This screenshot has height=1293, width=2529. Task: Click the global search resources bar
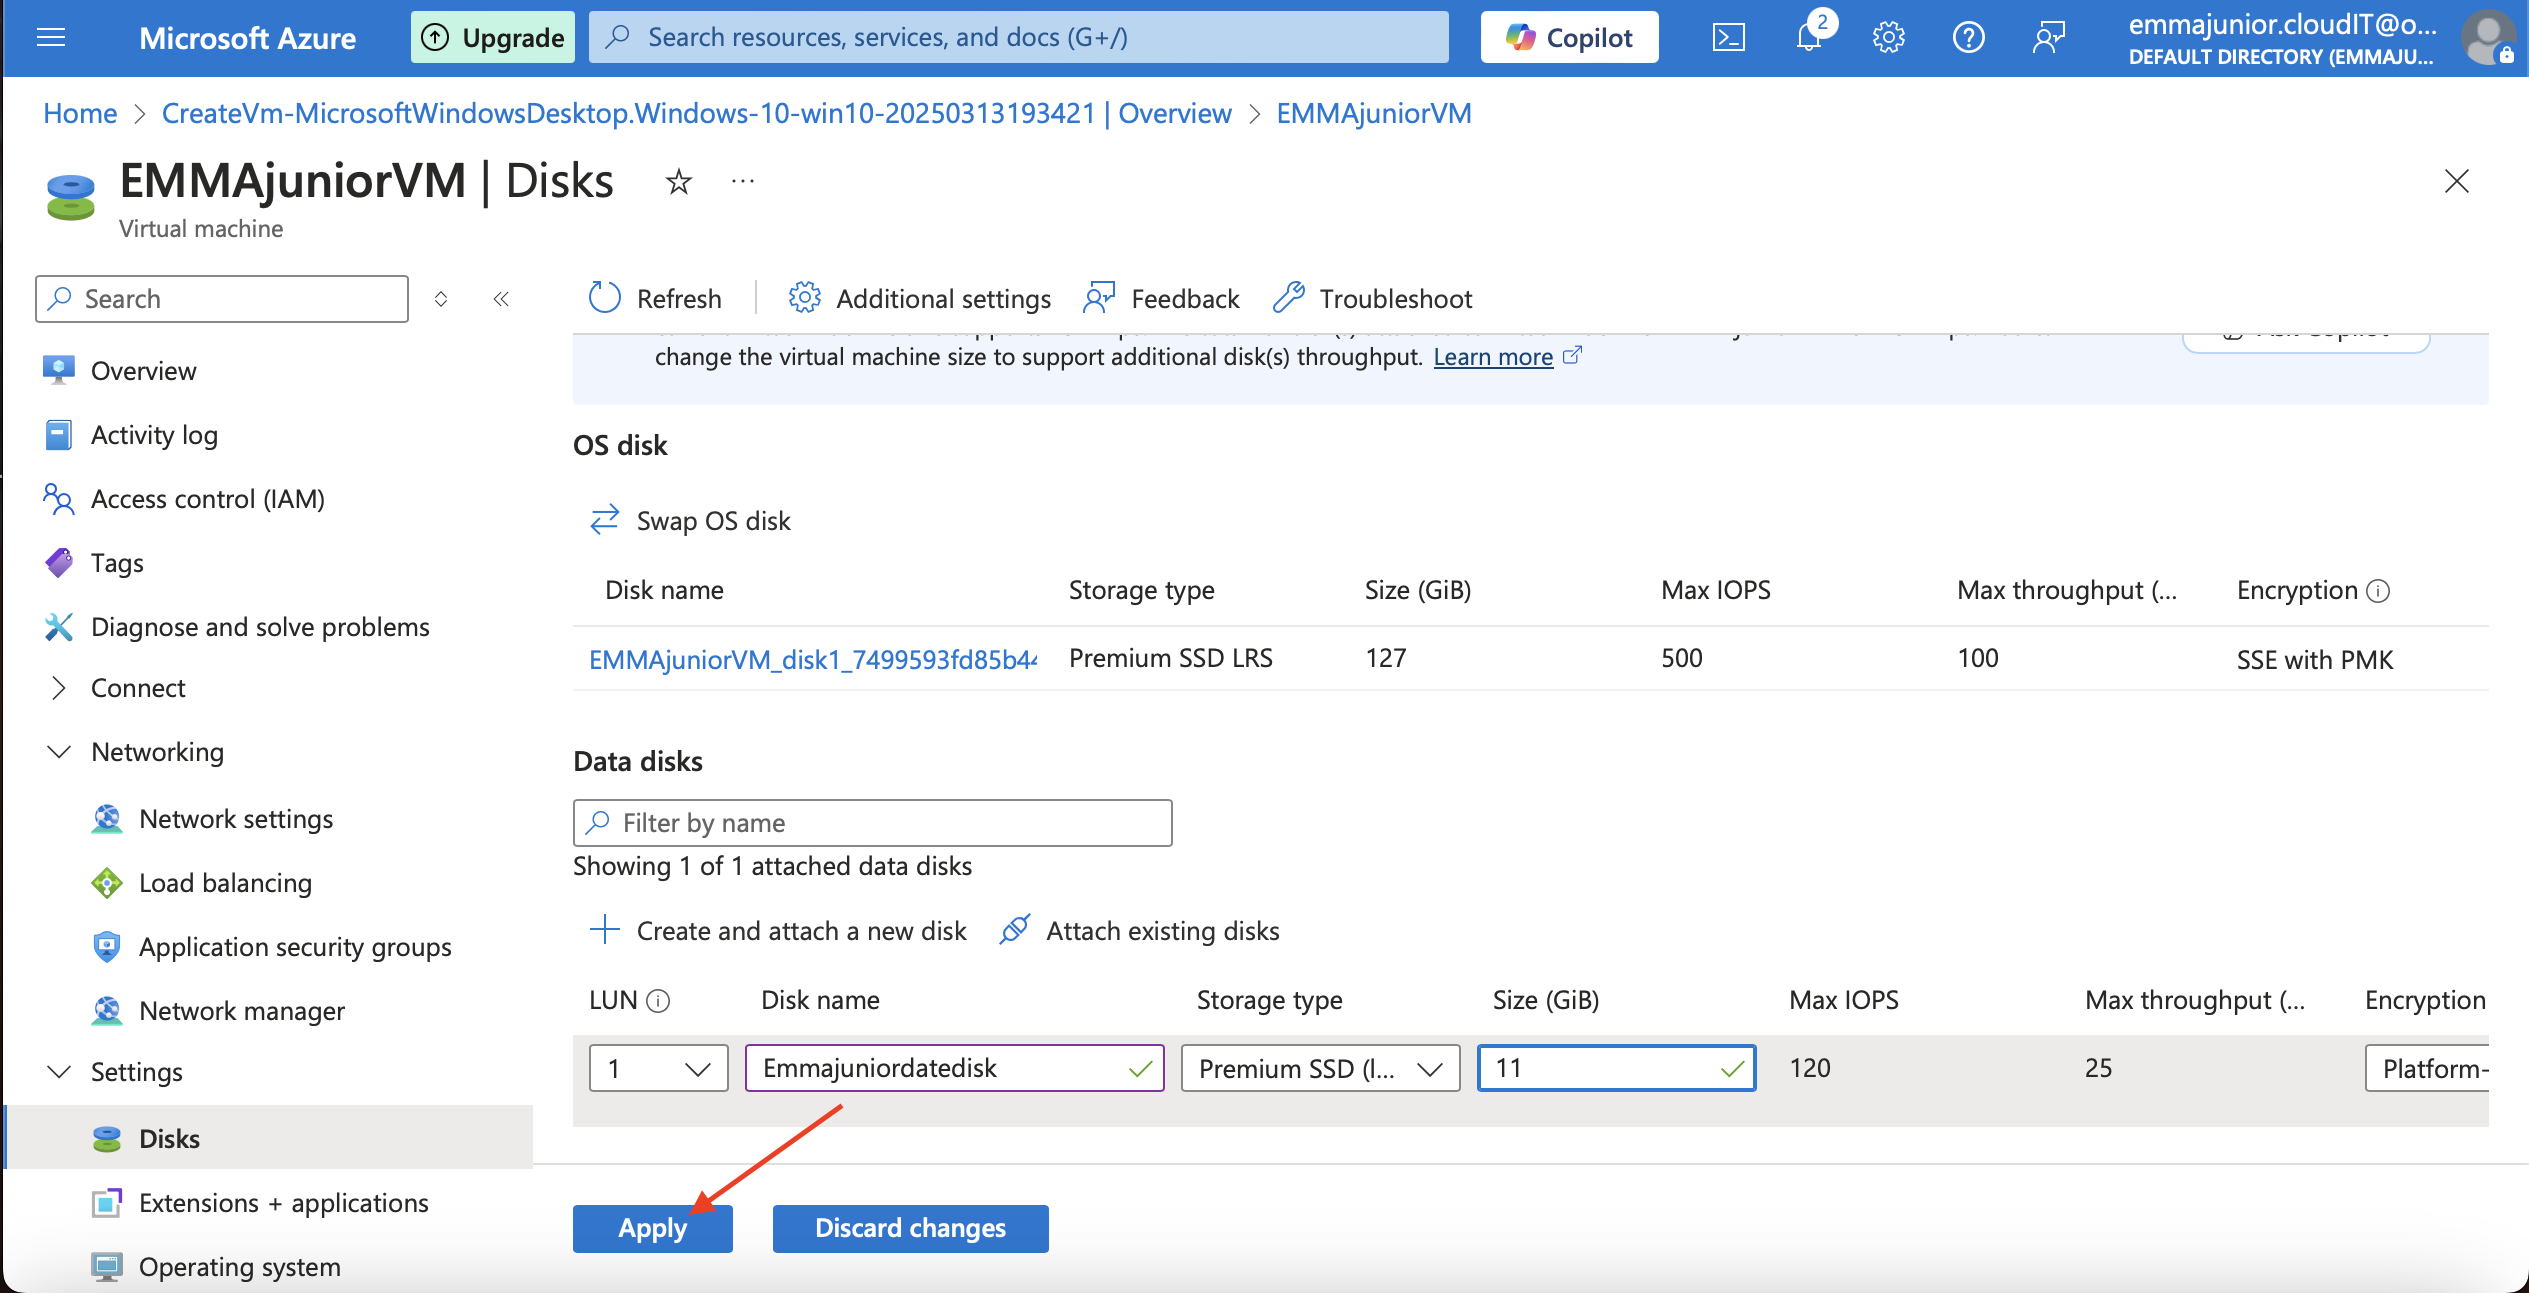tap(1018, 38)
